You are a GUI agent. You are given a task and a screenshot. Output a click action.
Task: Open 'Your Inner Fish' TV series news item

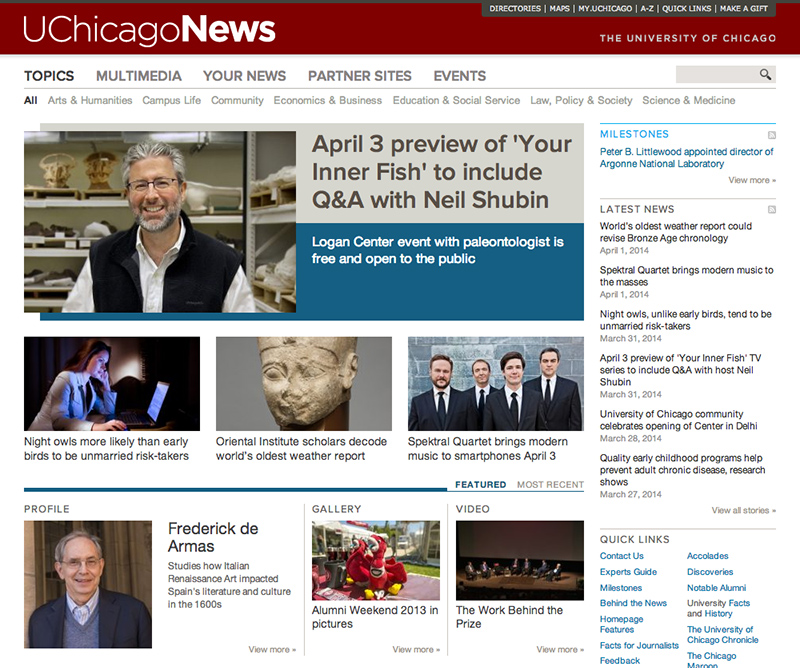pos(680,370)
